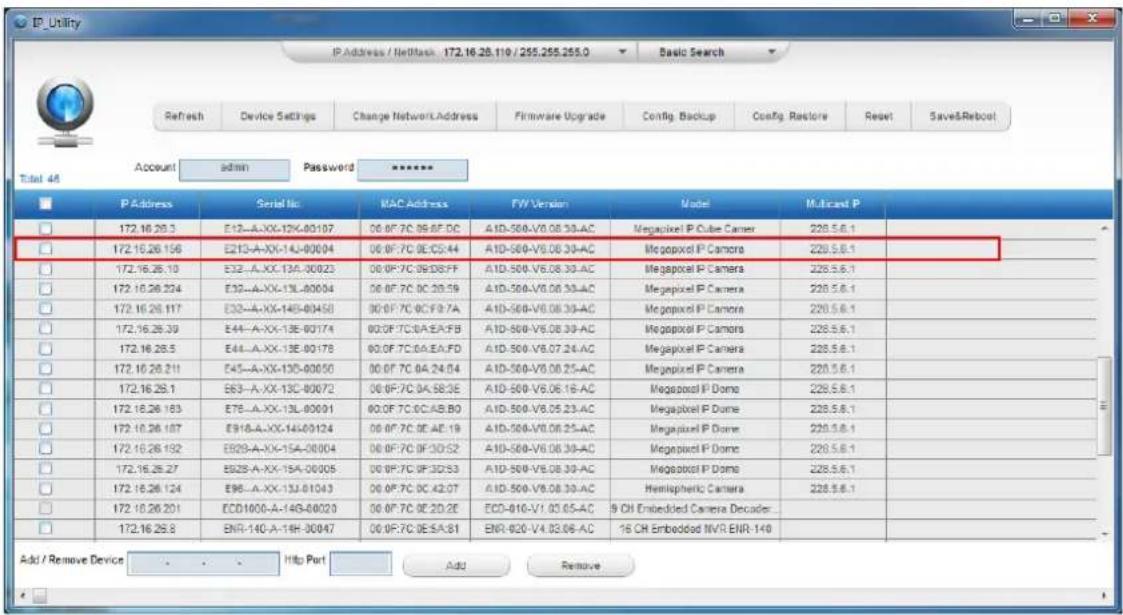Click the Reset toolbar button
Viewport: 1123px width, 615px height.
[x=878, y=116]
